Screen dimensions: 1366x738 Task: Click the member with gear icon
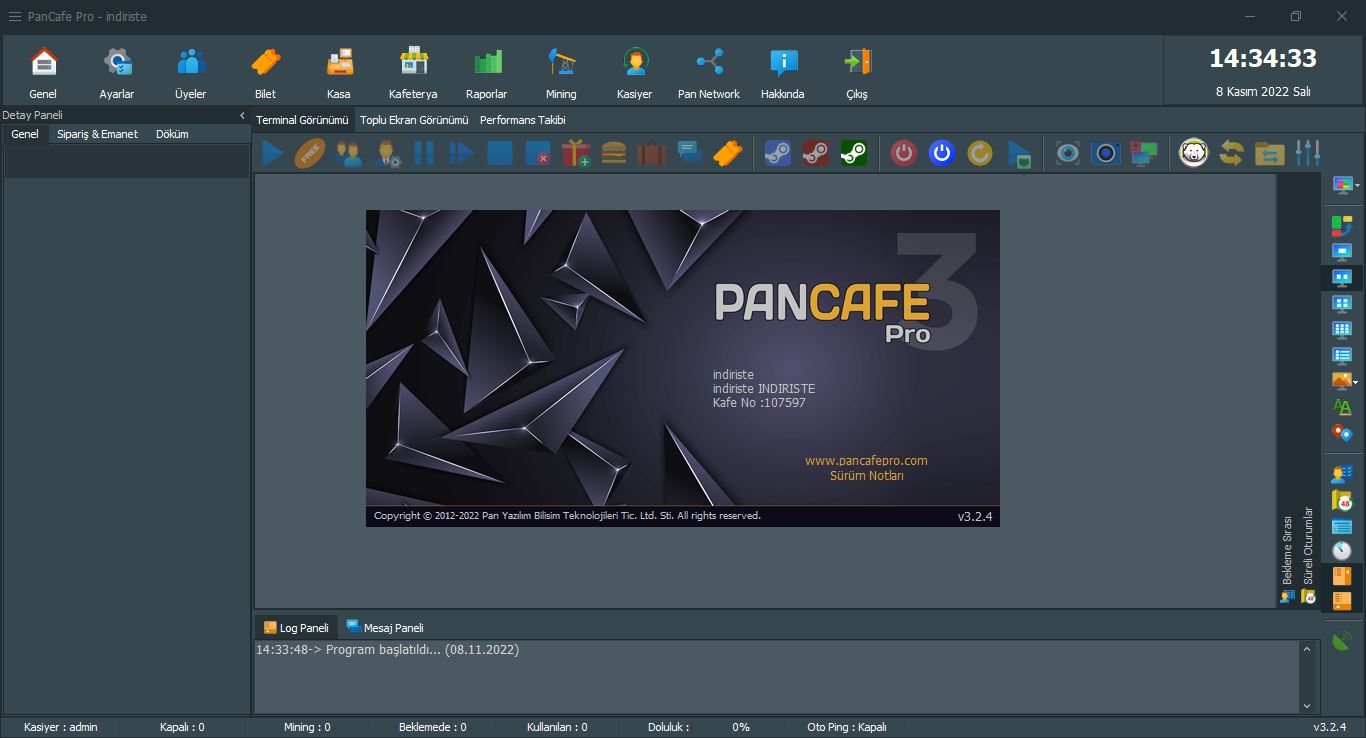point(387,153)
